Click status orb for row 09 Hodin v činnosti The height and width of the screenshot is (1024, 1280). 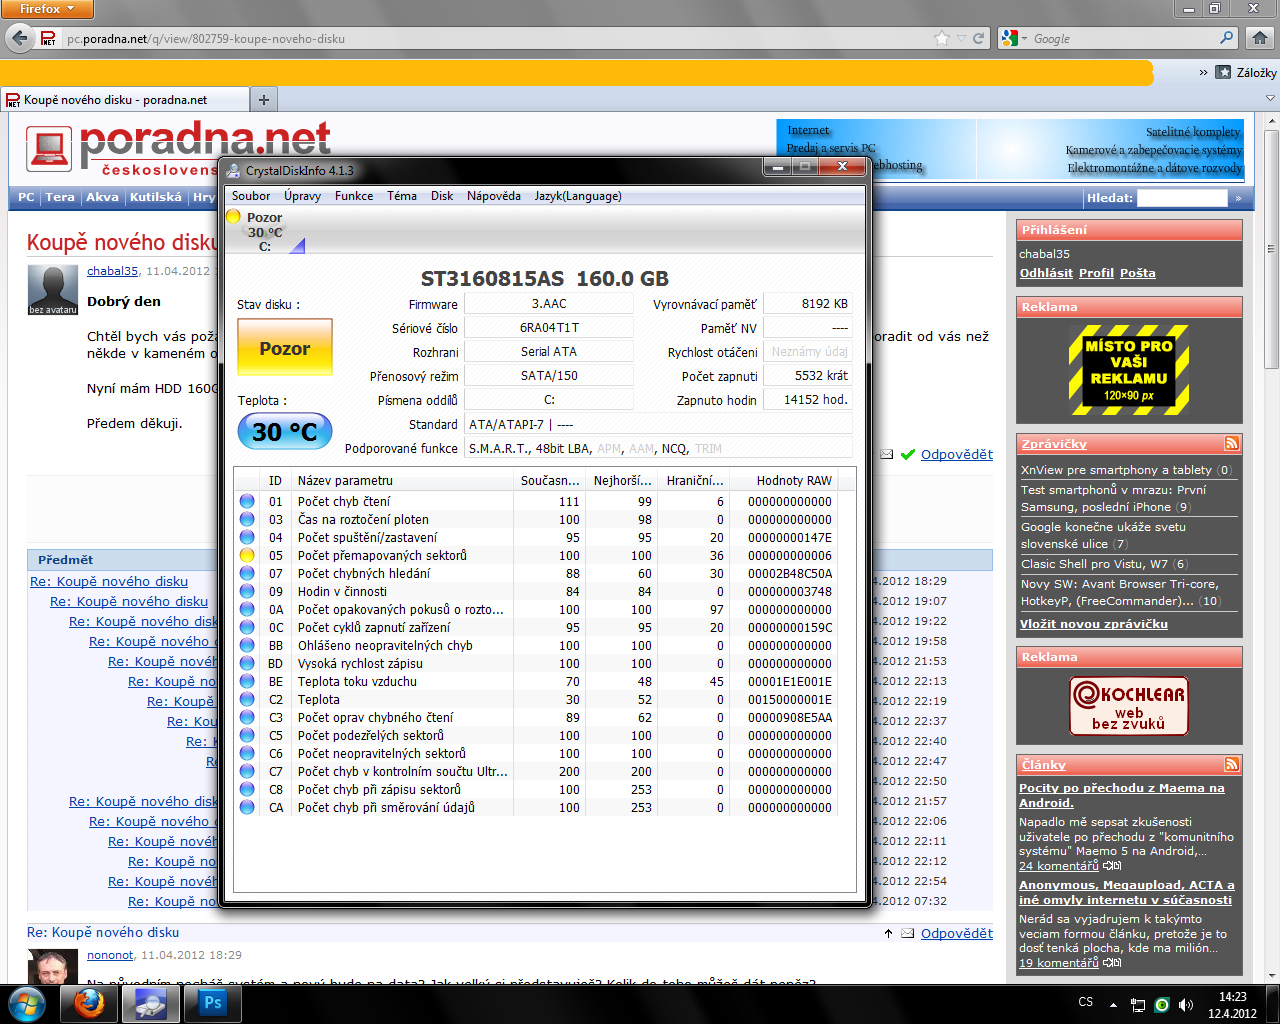click(247, 592)
